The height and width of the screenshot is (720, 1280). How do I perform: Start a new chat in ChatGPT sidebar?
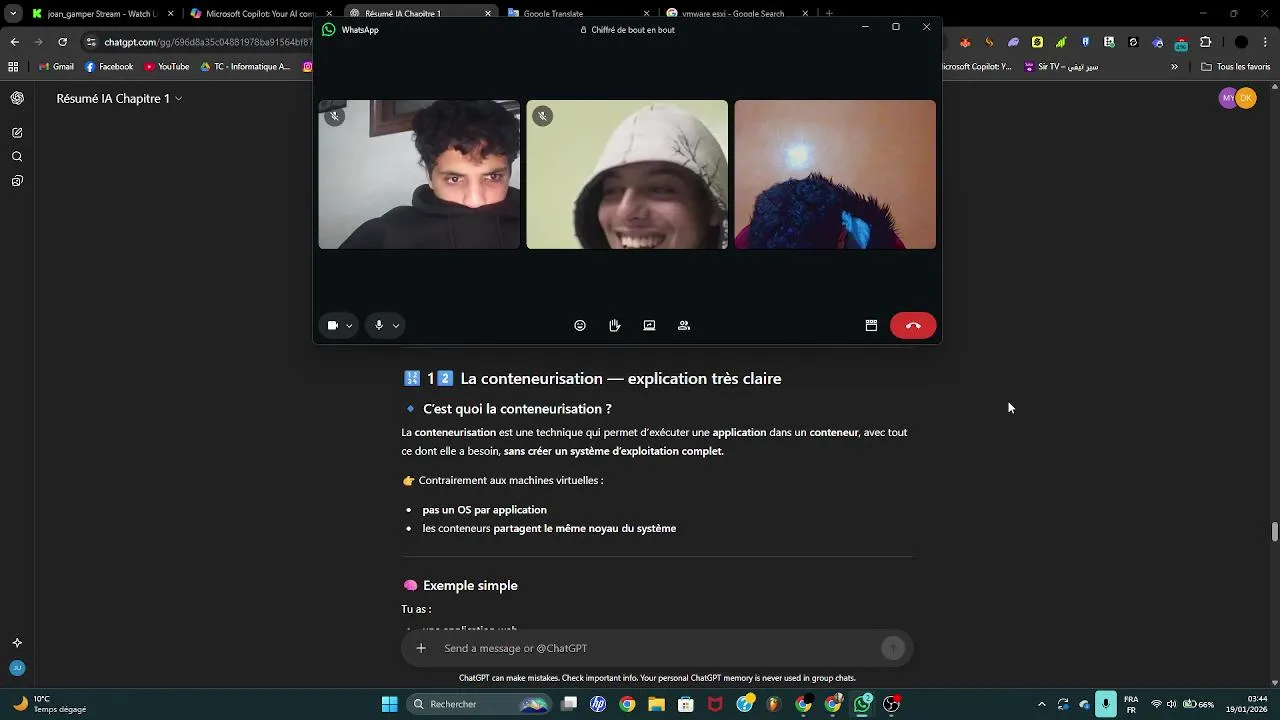click(x=17, y=132)
